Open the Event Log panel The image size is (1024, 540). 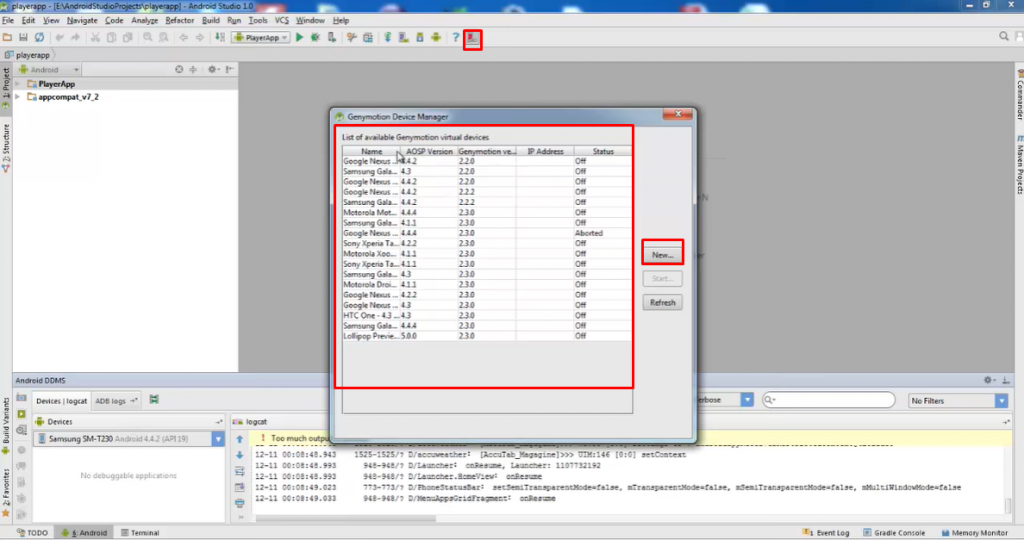826,533
